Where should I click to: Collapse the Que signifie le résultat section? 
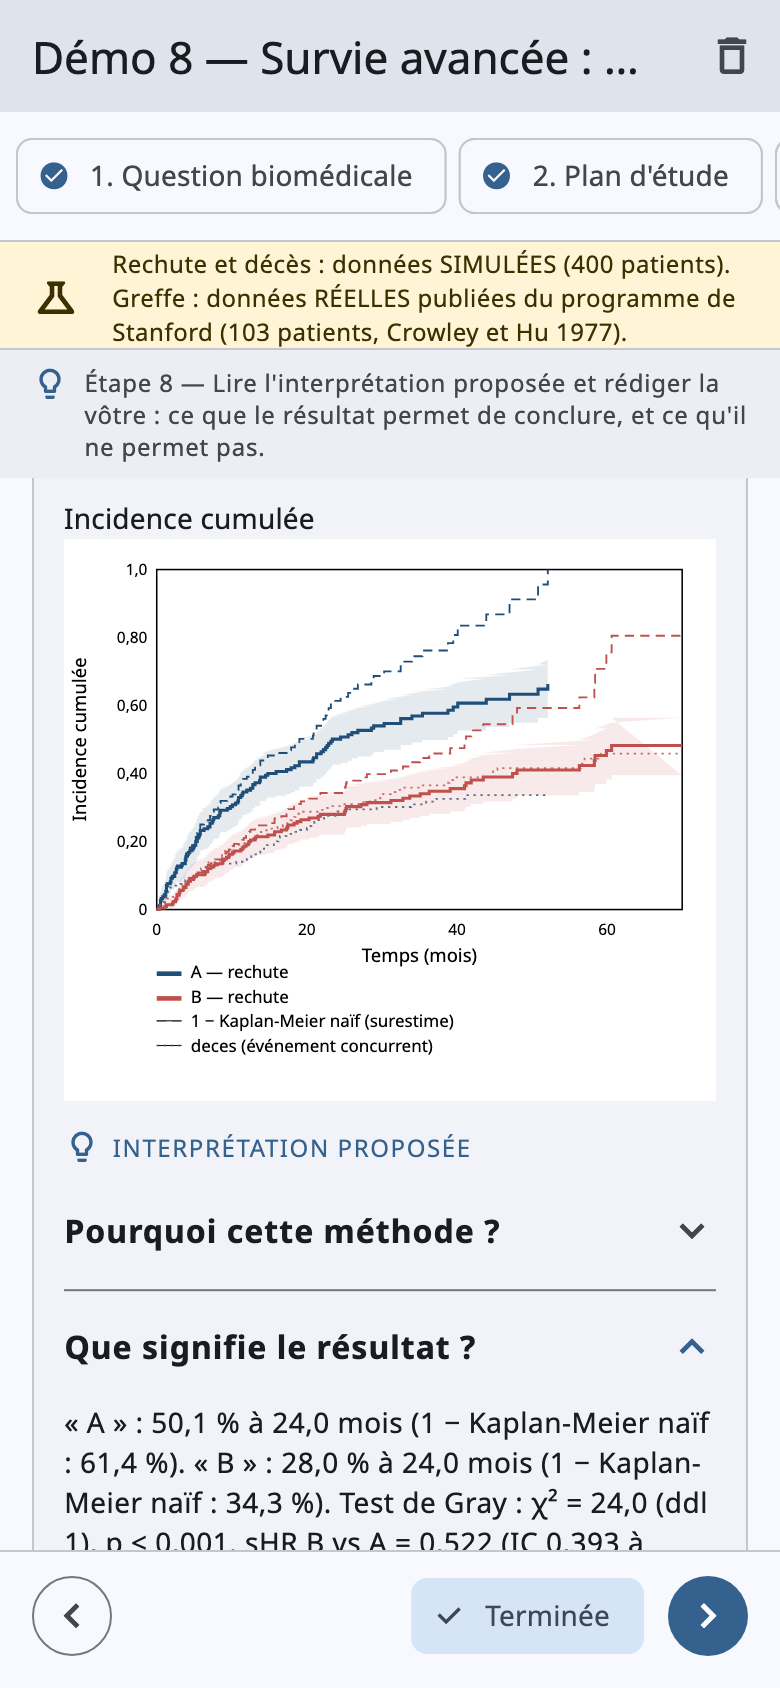point(390,1348)
